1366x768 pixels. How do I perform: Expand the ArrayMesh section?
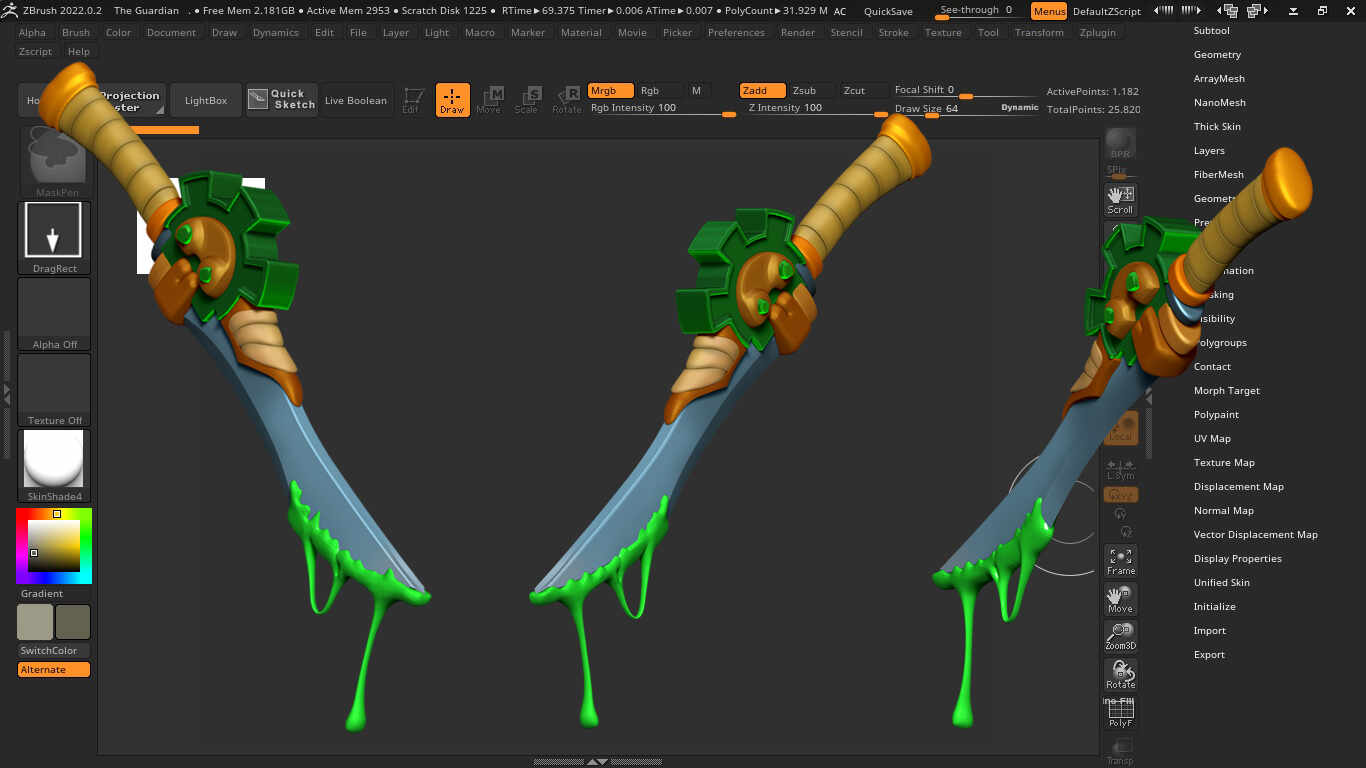click(1219, 79)
